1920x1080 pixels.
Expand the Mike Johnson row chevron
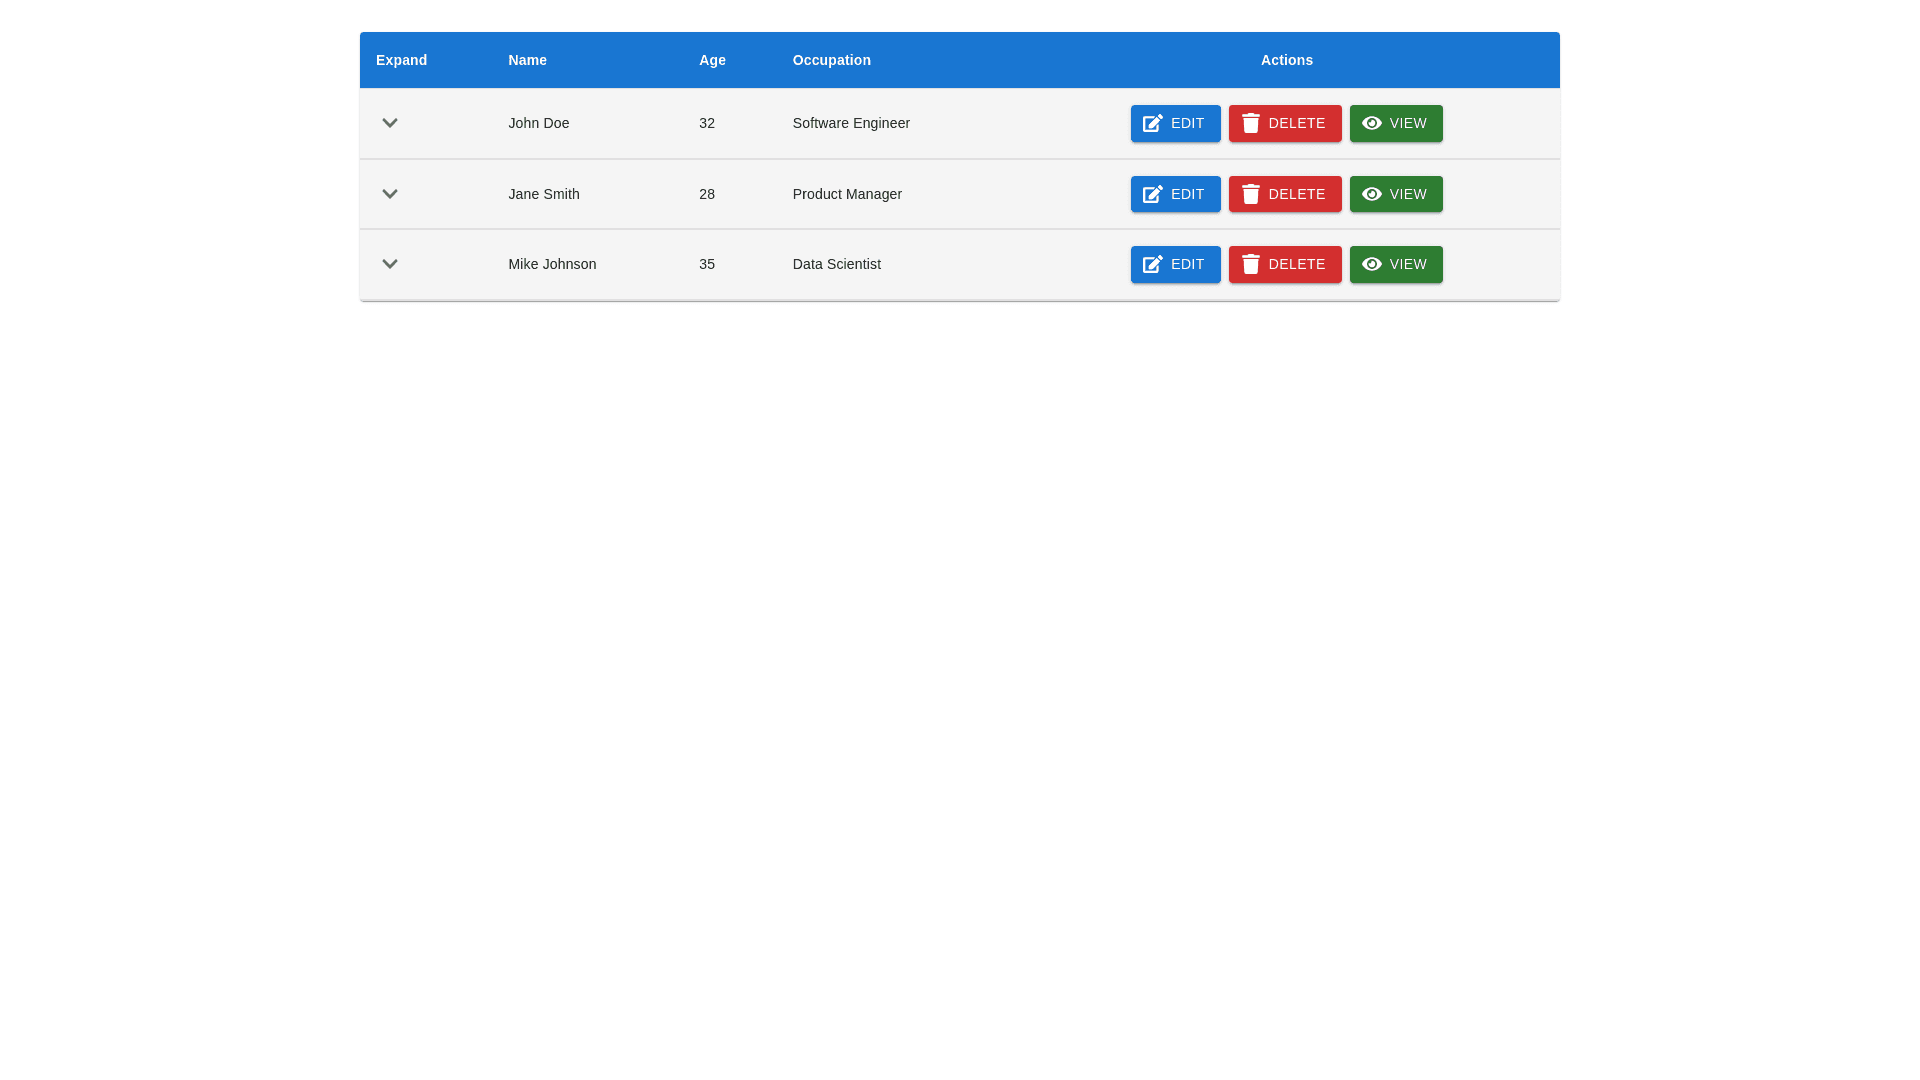click(390, 264)
